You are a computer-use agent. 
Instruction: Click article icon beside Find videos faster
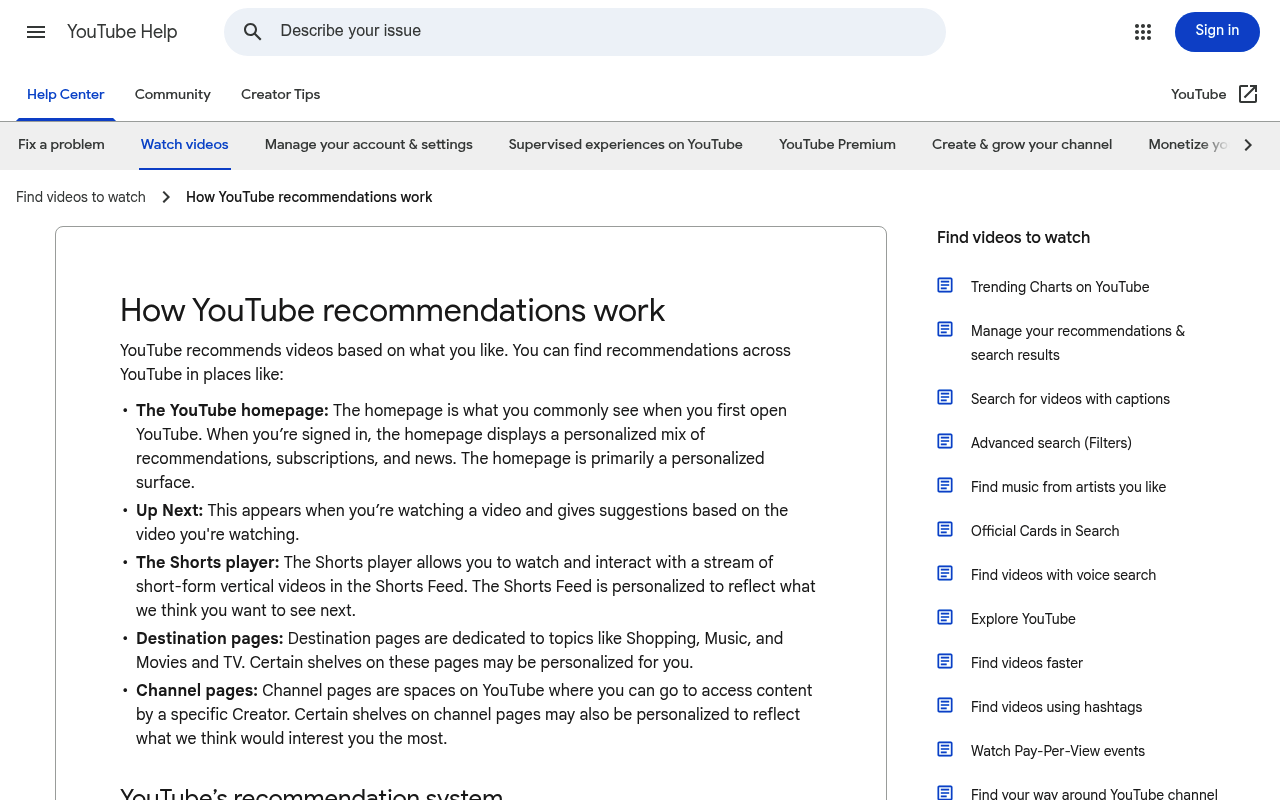coord(945,661)
